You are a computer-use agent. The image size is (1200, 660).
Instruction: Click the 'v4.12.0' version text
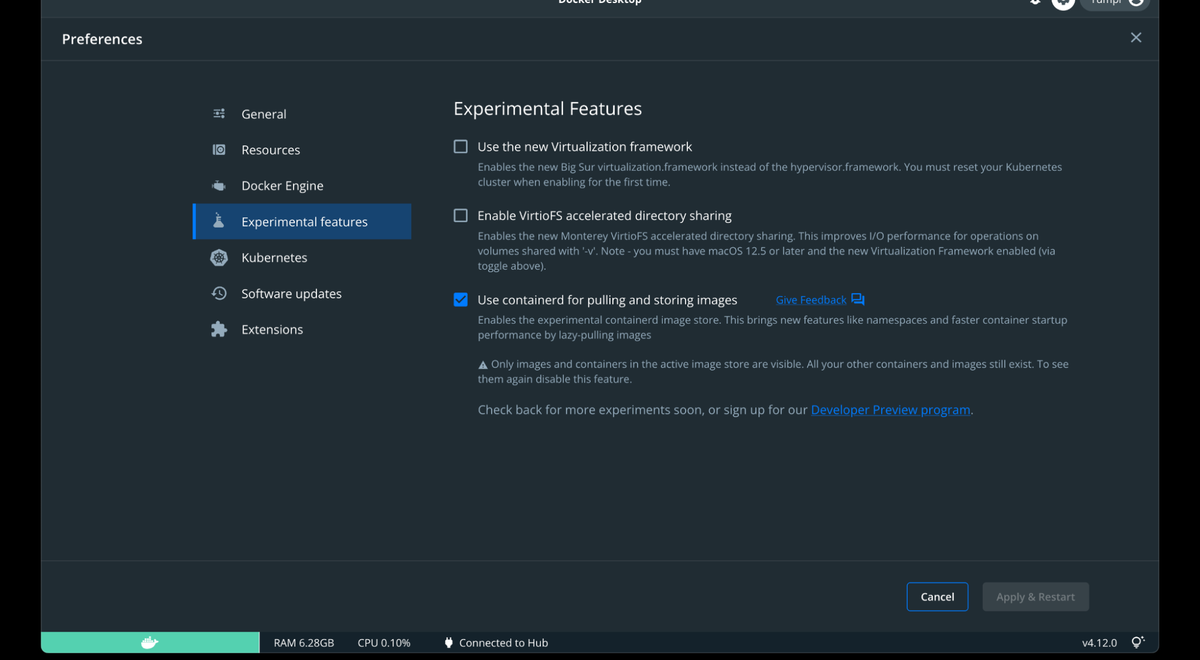tap(1099, 643)
